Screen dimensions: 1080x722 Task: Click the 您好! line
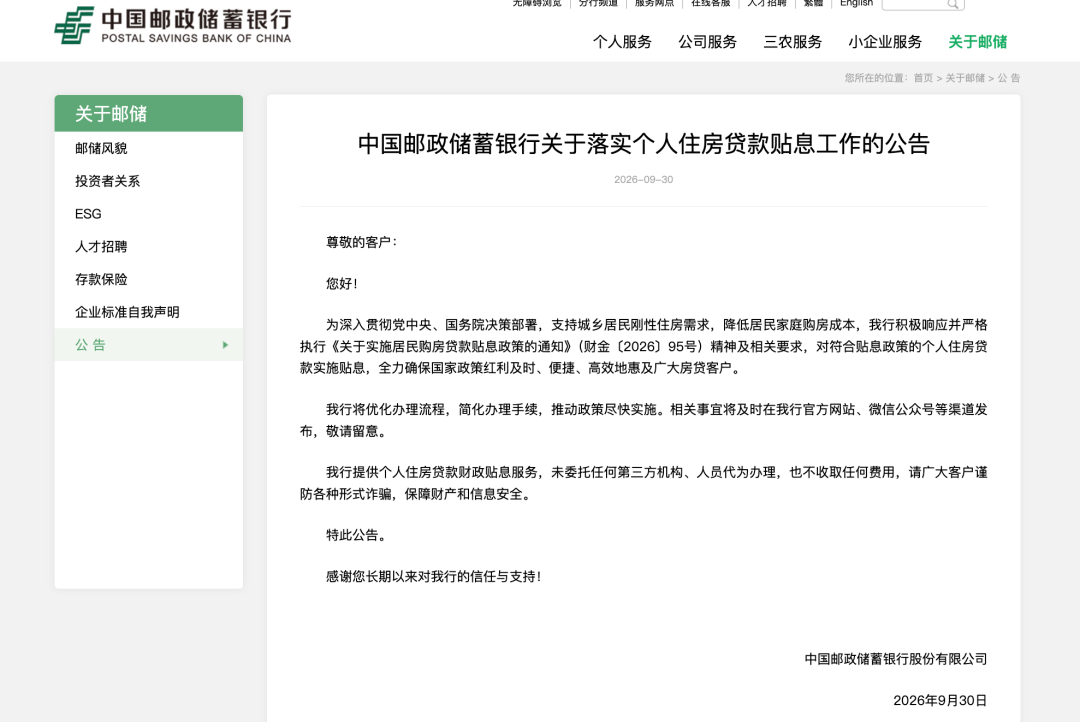coord(342,283)
